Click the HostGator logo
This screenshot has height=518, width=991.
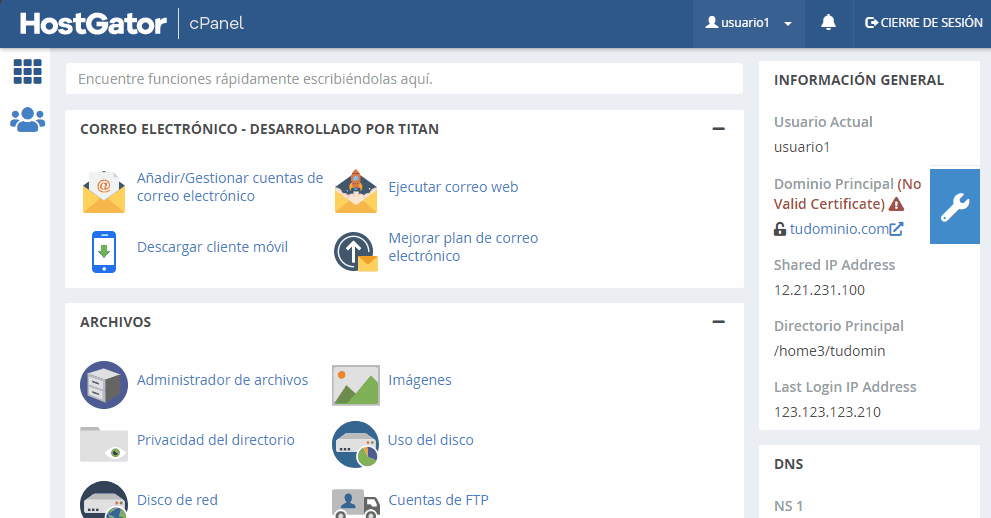94,23
